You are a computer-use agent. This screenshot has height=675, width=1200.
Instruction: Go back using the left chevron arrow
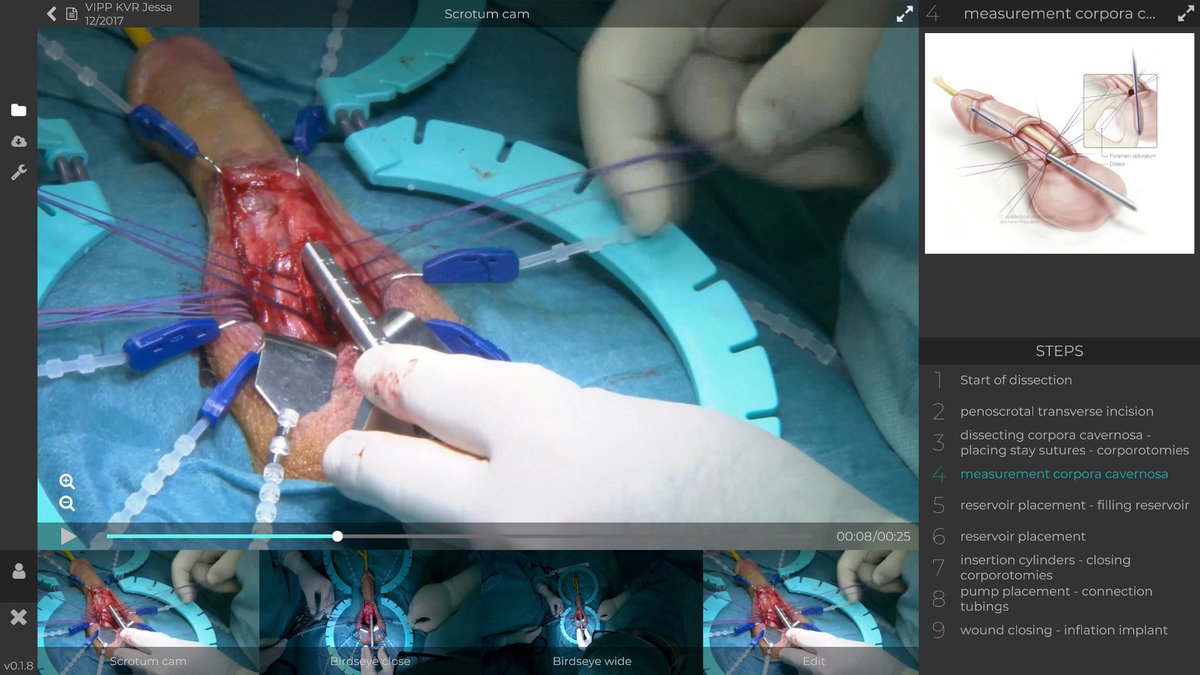pyautogui.click(x=52, y=14)
